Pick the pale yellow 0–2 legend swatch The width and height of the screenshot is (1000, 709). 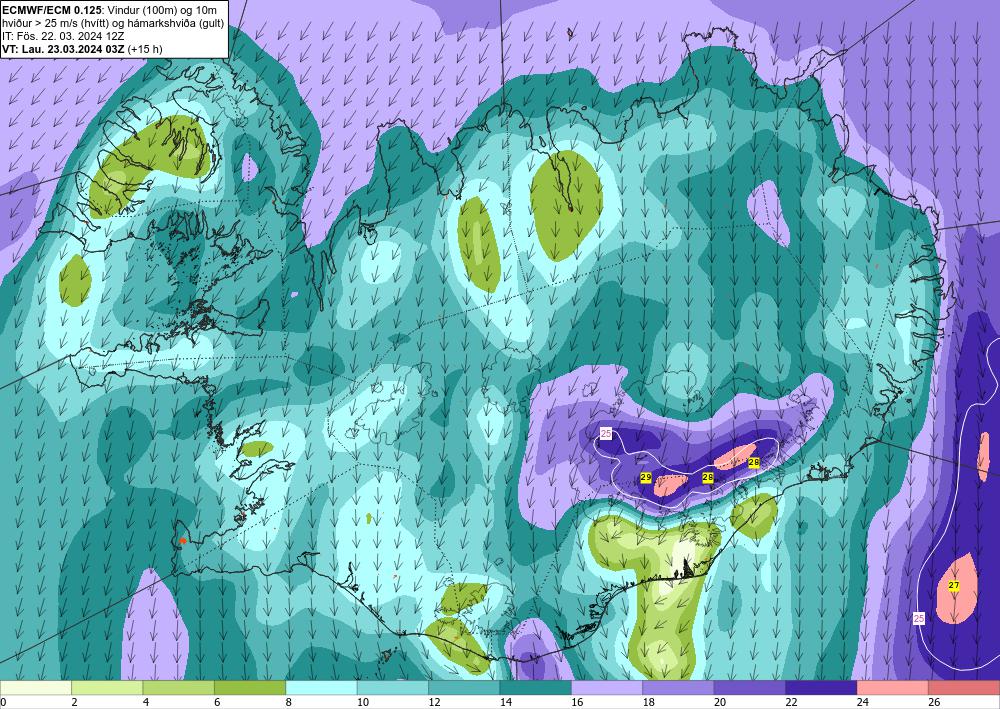point(36,688)
